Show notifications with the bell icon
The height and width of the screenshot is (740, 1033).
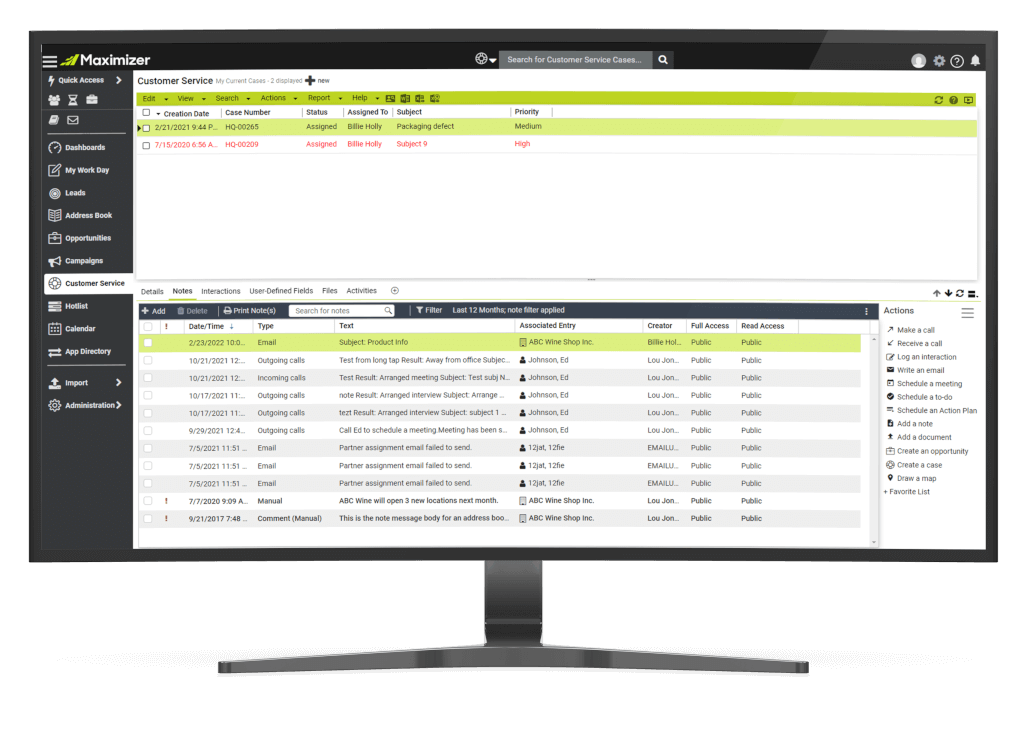tap(975, 61)
